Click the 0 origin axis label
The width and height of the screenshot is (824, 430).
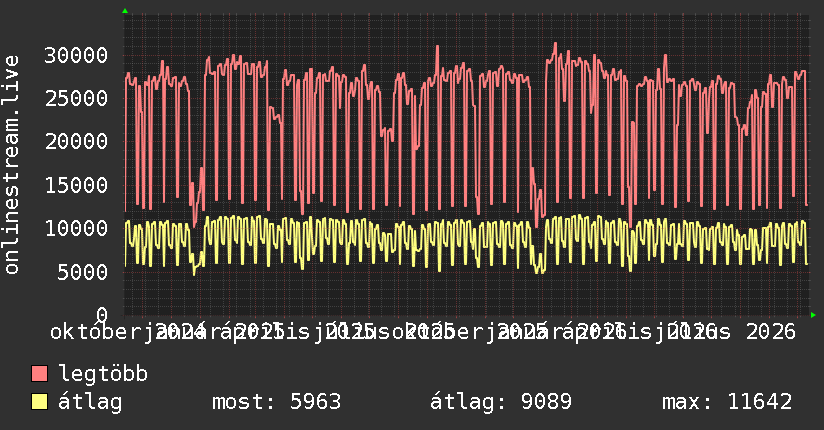tap(102, 315)
